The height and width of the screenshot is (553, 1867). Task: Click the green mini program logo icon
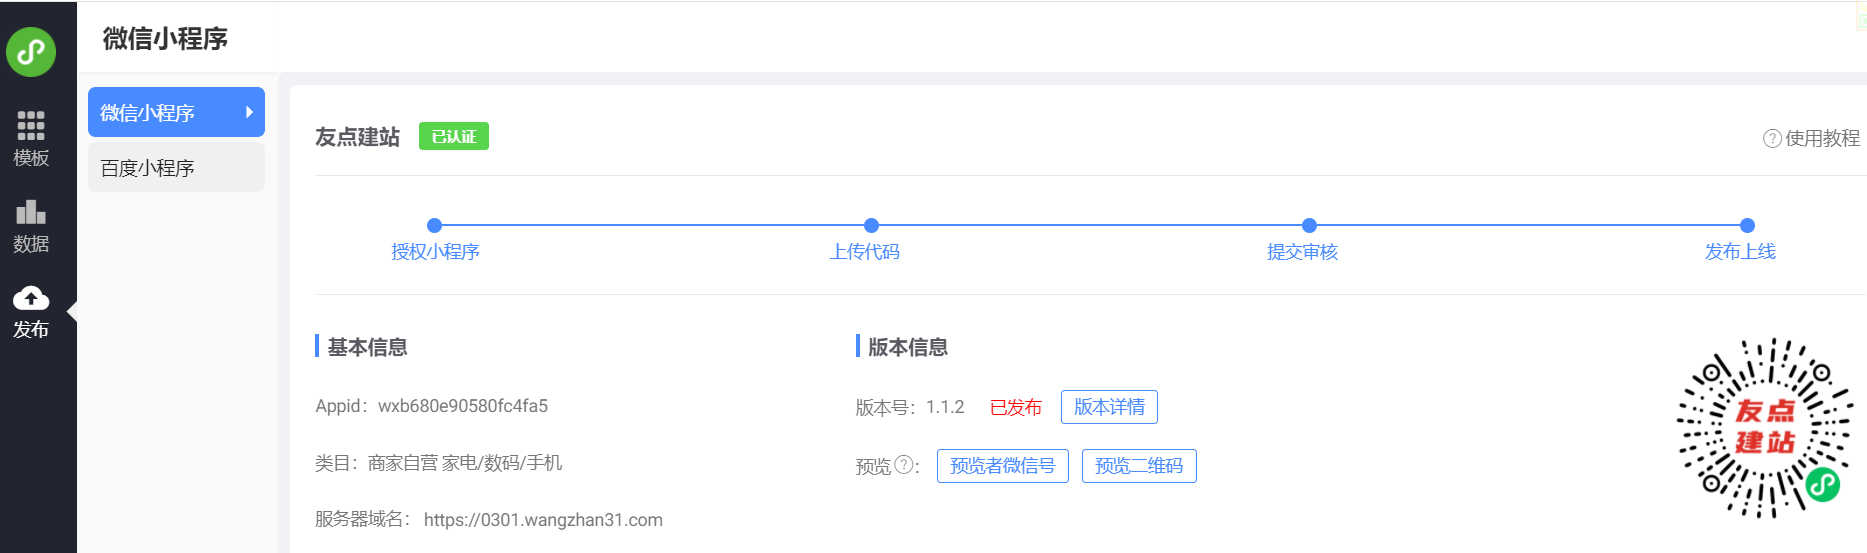tap(31, 52)
